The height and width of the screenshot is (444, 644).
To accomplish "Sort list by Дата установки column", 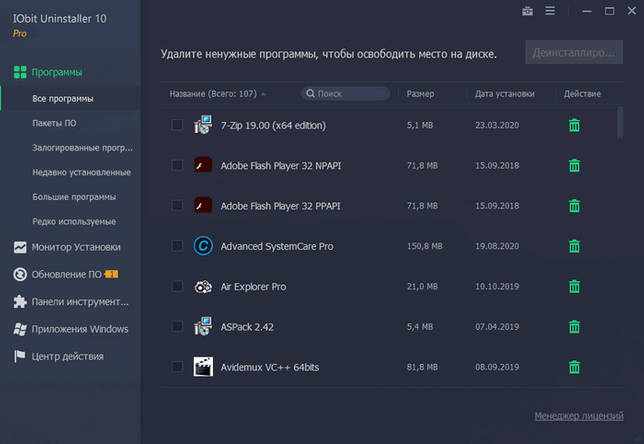I will pyautogui.click(x=505, y=94).
